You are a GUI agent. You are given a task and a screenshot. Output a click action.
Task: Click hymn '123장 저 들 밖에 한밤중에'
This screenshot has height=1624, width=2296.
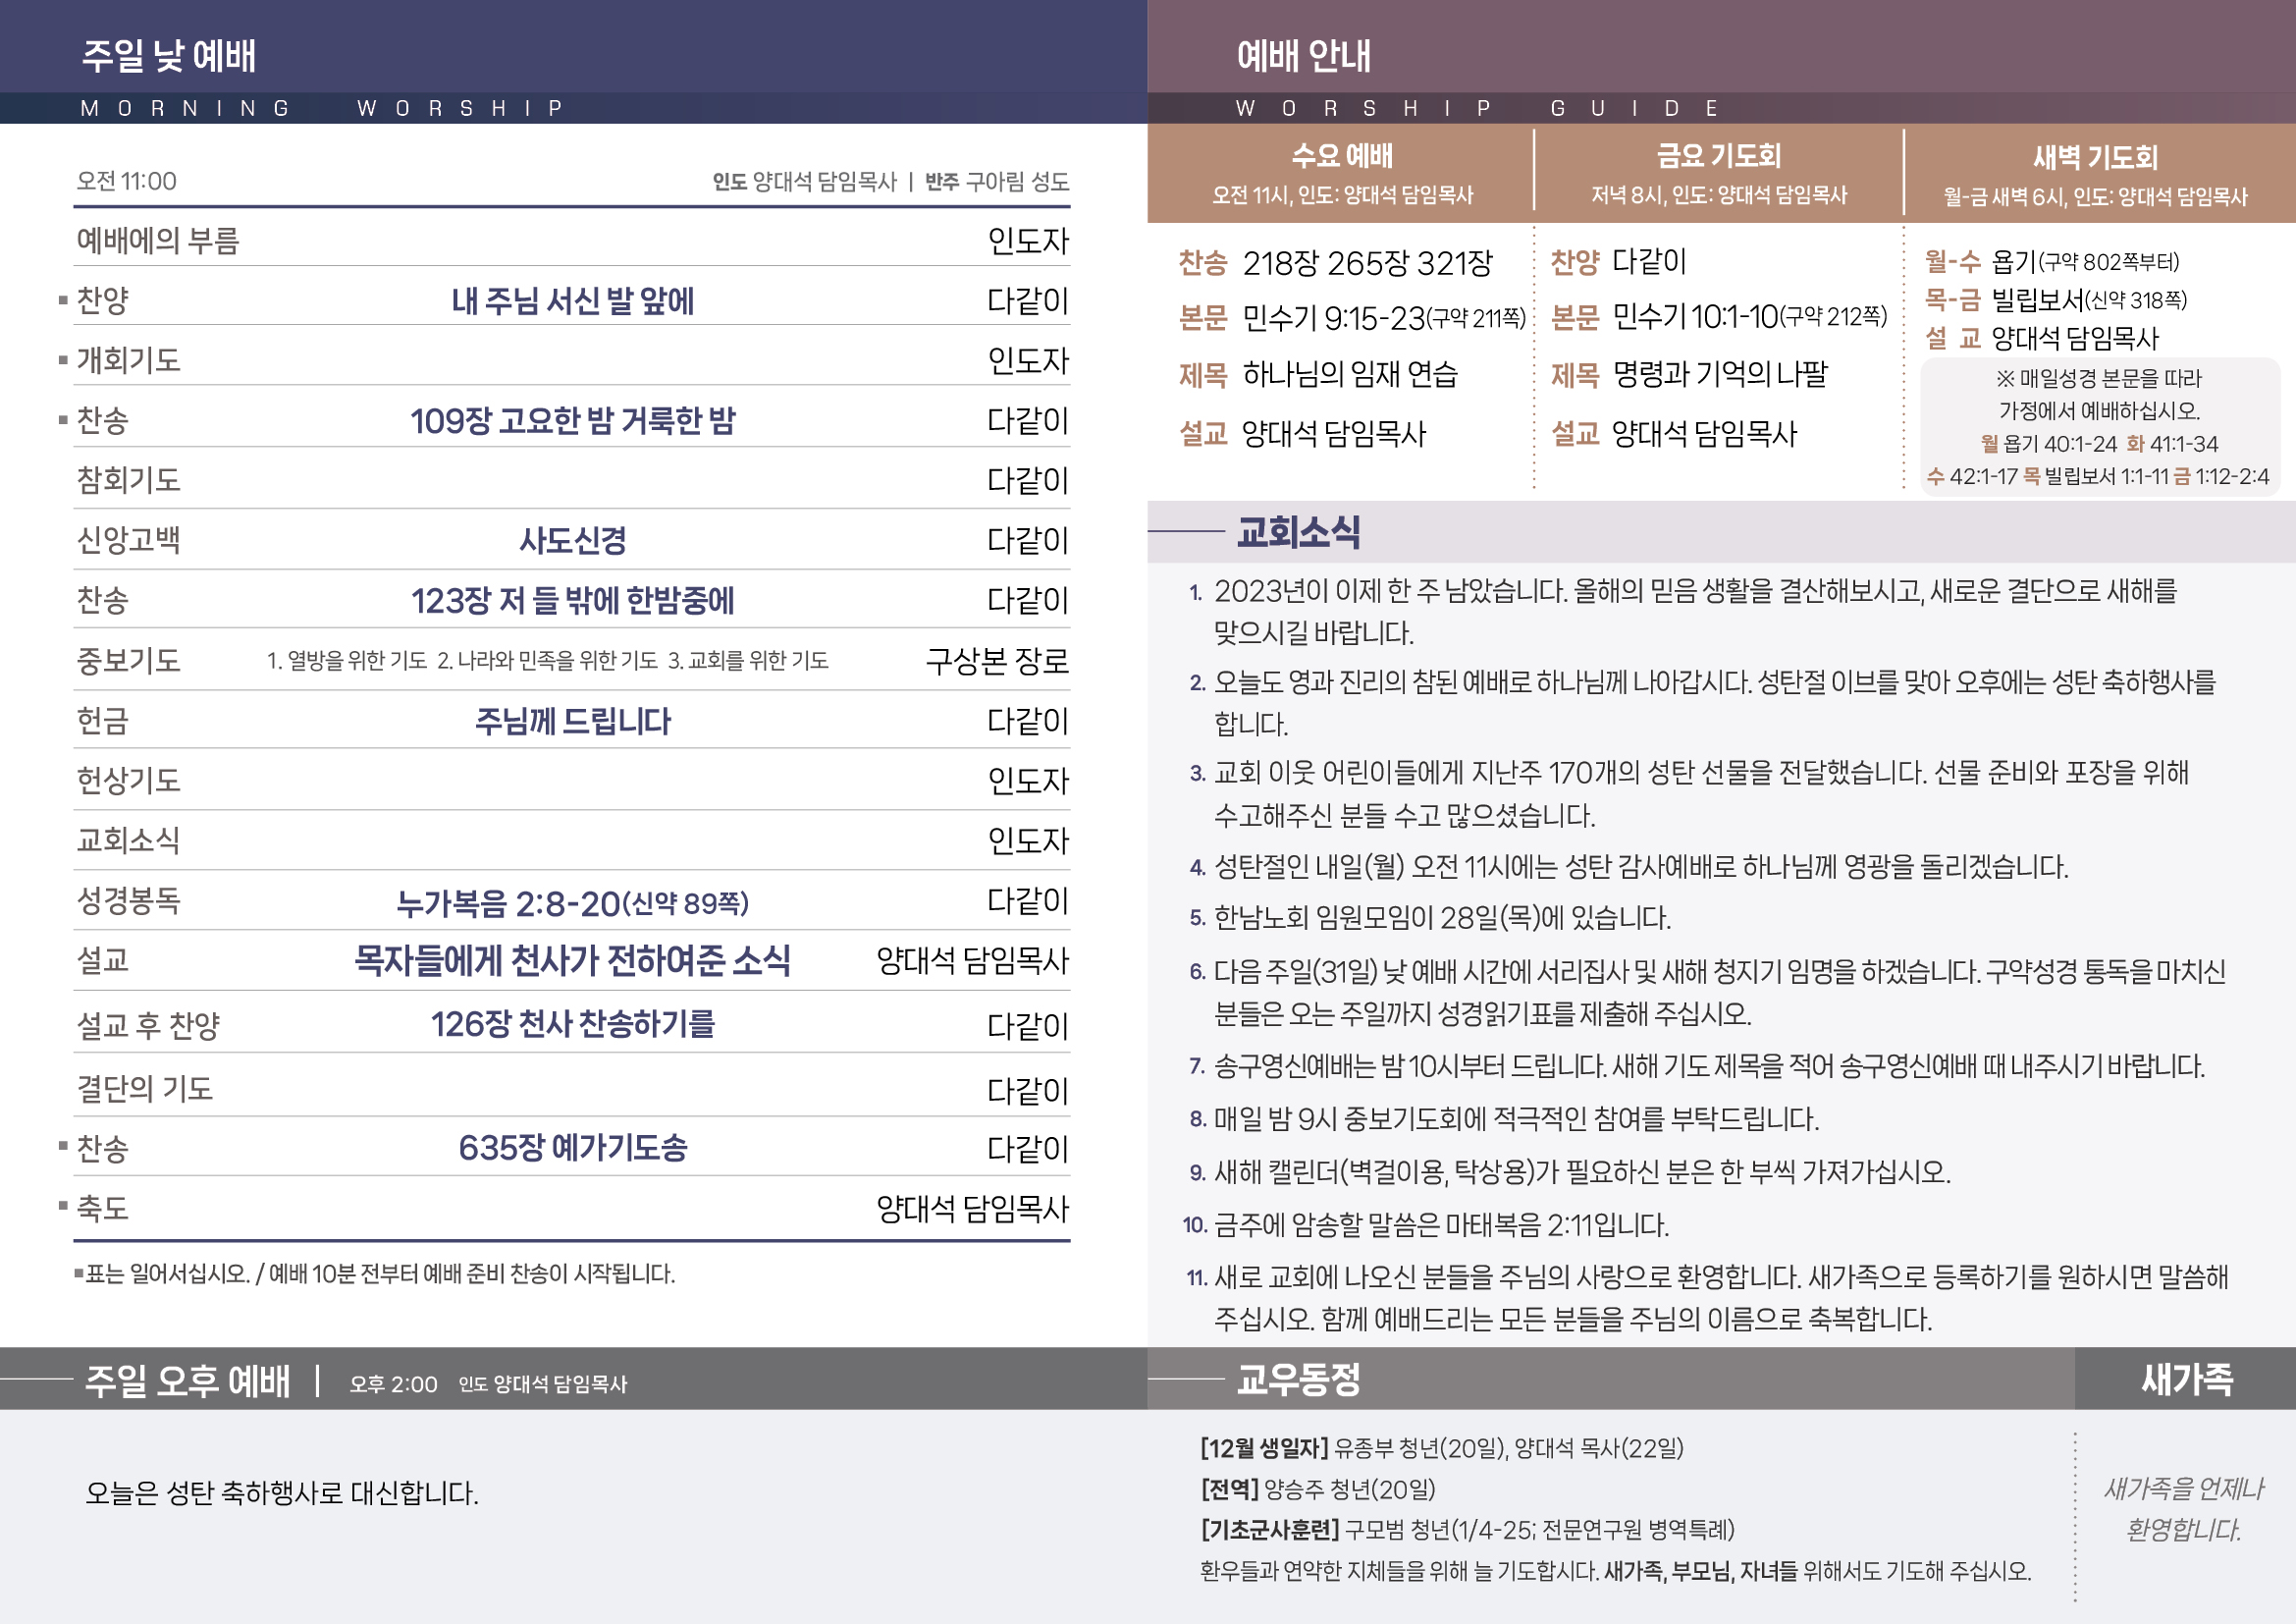click(572, 600)
